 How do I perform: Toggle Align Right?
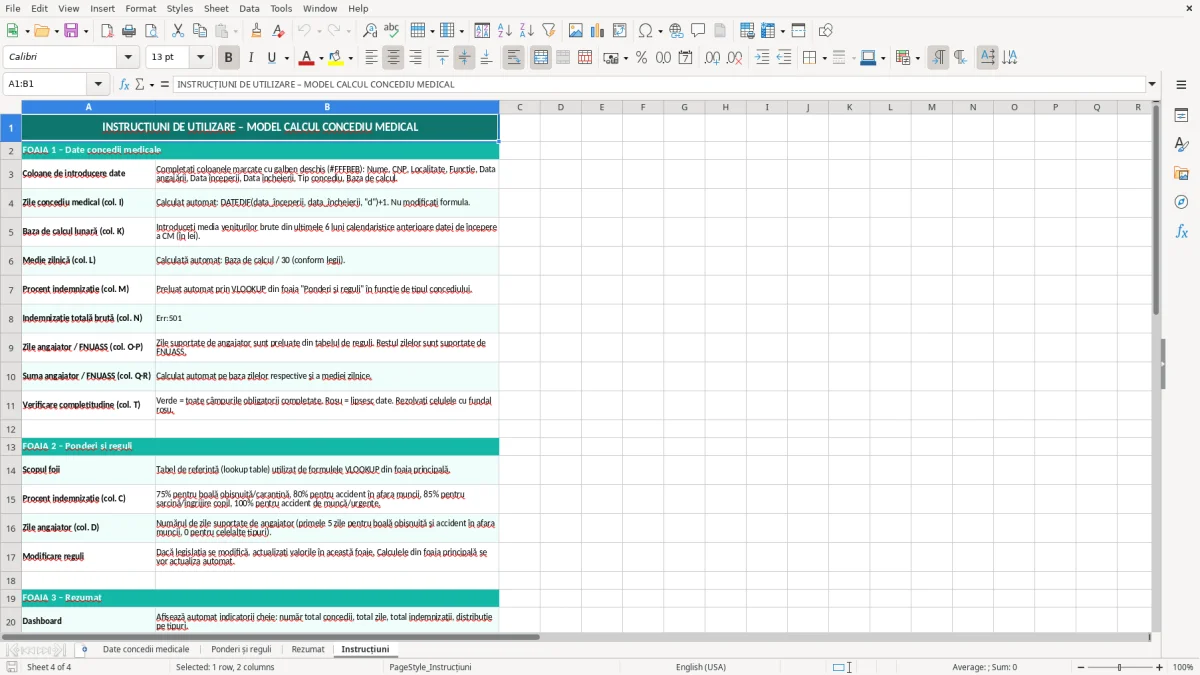tap(415, 58)
